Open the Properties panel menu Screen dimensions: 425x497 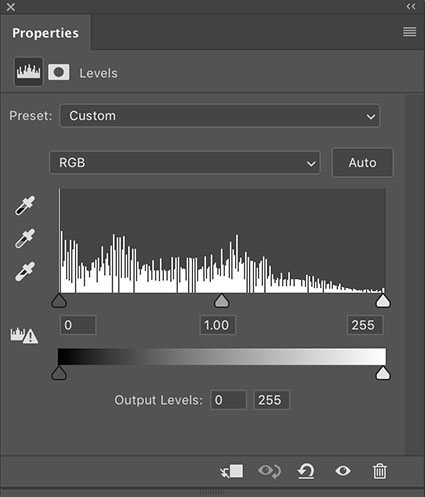click(x=410, y=32)
